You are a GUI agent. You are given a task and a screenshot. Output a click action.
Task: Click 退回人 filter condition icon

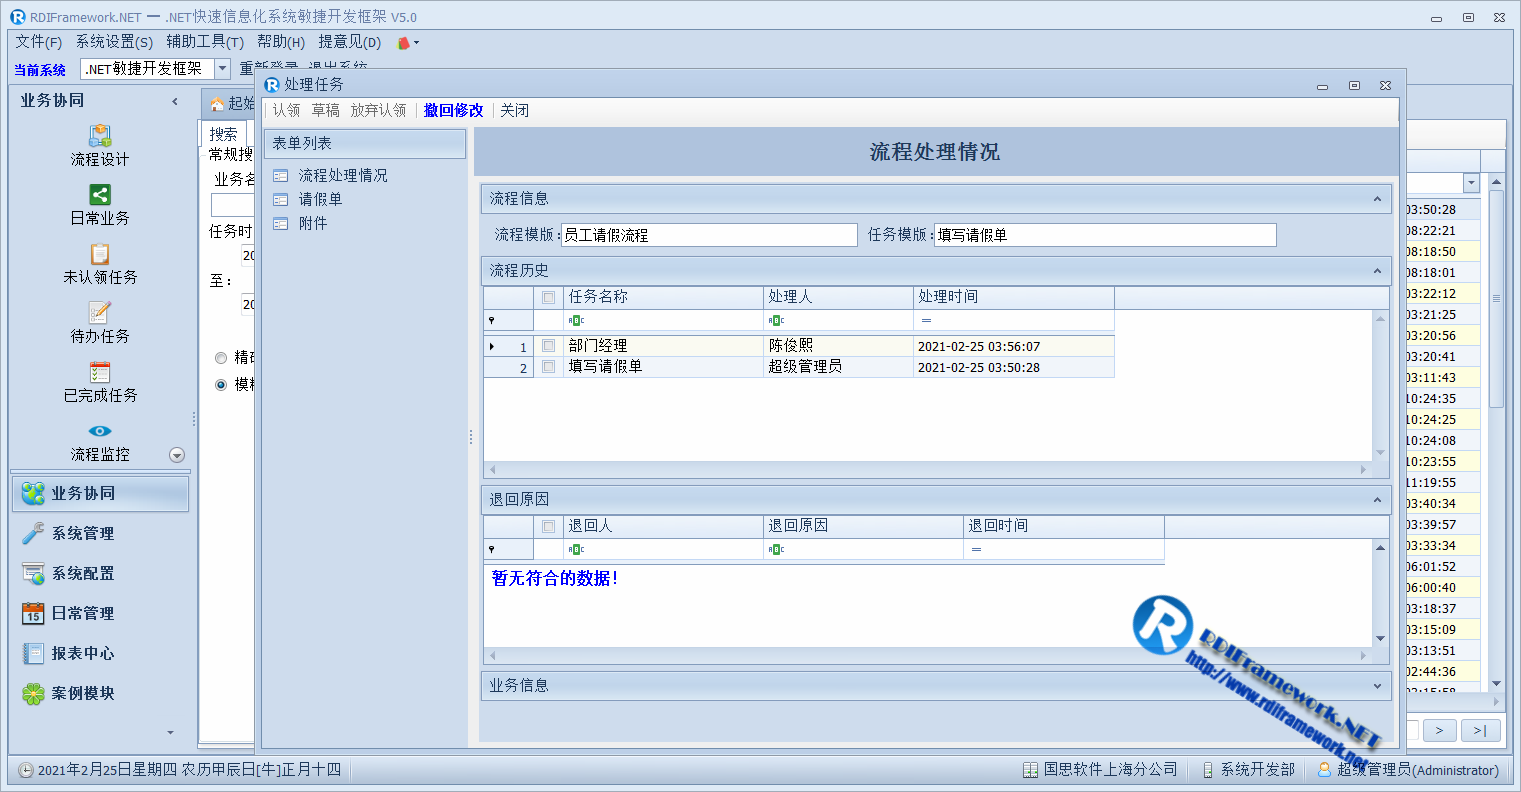[x=576, y=550]
